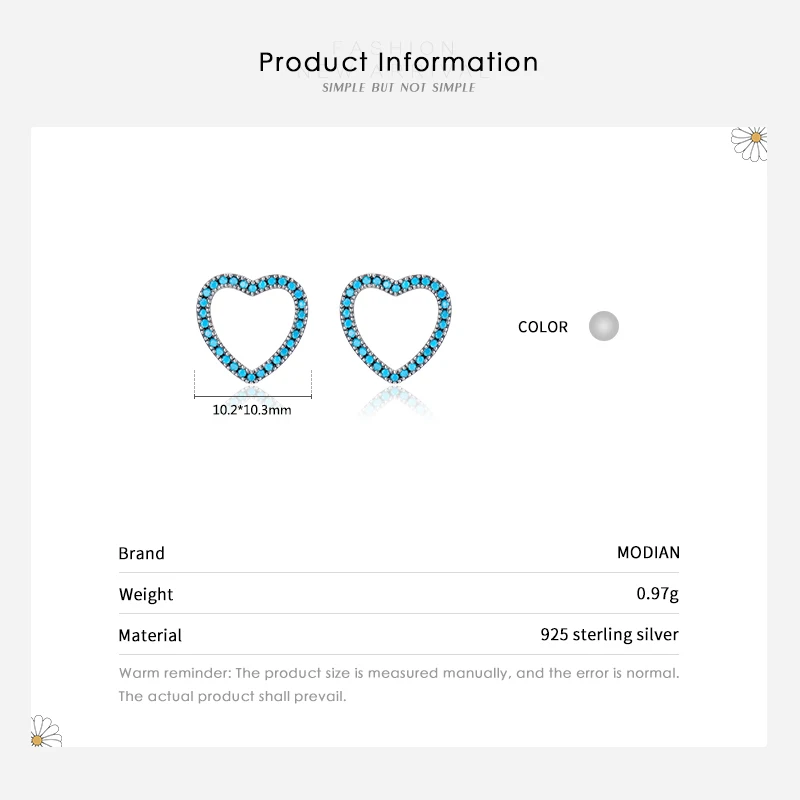Choose the silver color swatch

[x=604, y=326]
